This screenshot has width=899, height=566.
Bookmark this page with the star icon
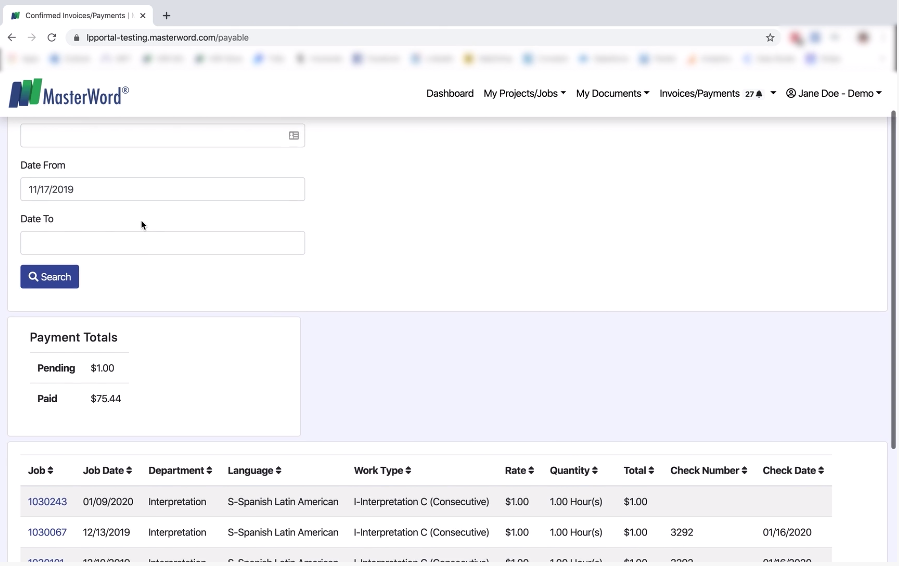point(770,38)
